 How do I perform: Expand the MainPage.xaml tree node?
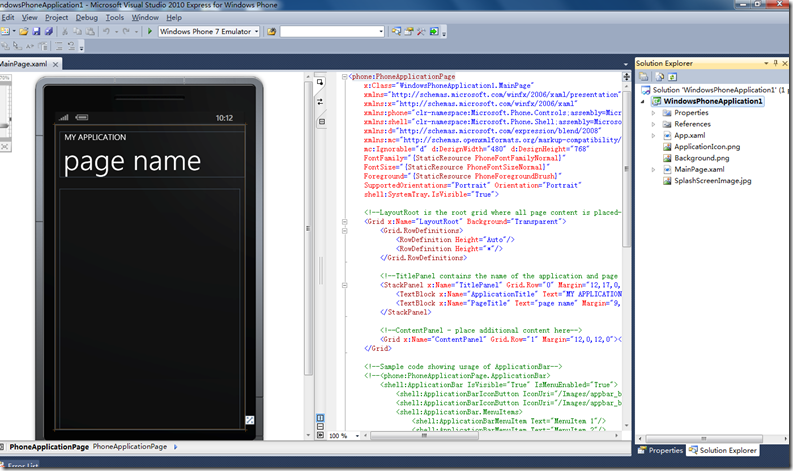click(653, 169)
